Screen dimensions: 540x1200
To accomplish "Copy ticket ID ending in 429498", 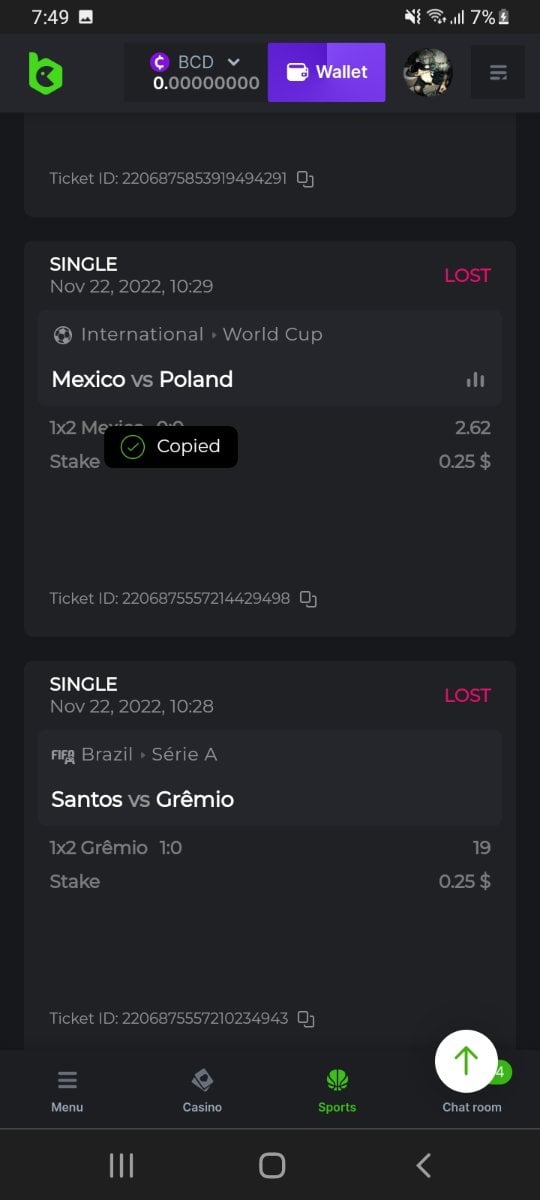I will [309, 599].
